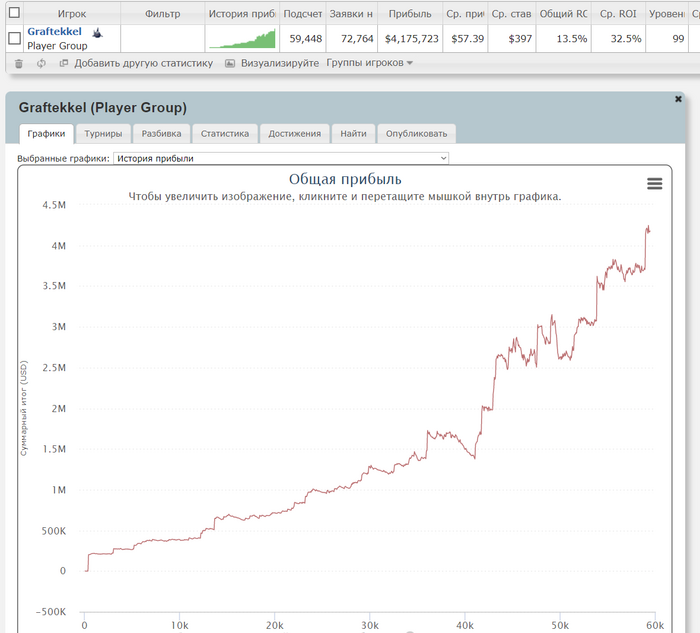
Task: Switch to the Турниры tab
Action: tap(103, 133)
